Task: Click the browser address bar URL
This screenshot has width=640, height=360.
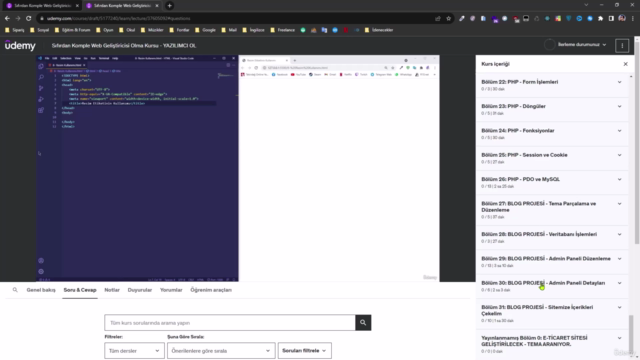Action: 118,18
